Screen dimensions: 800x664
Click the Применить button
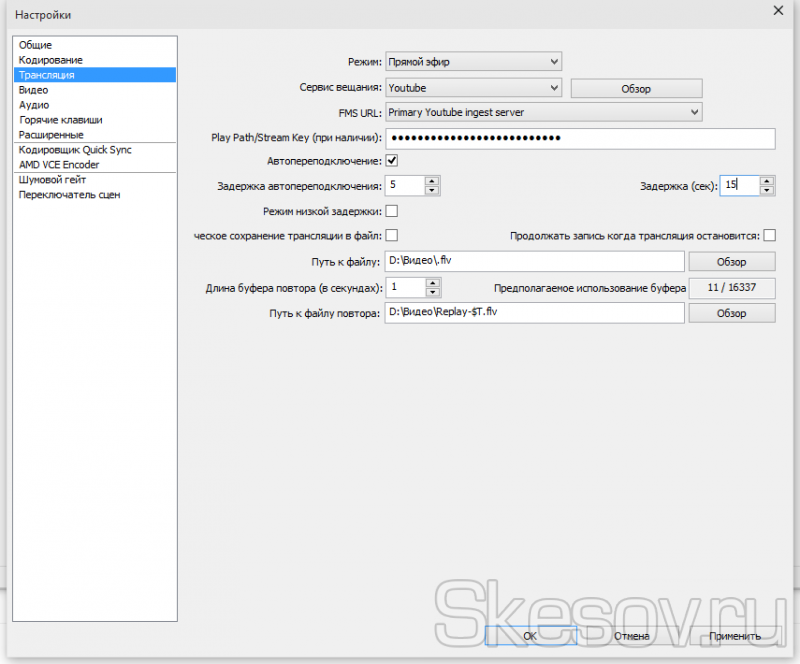point(735,636)
